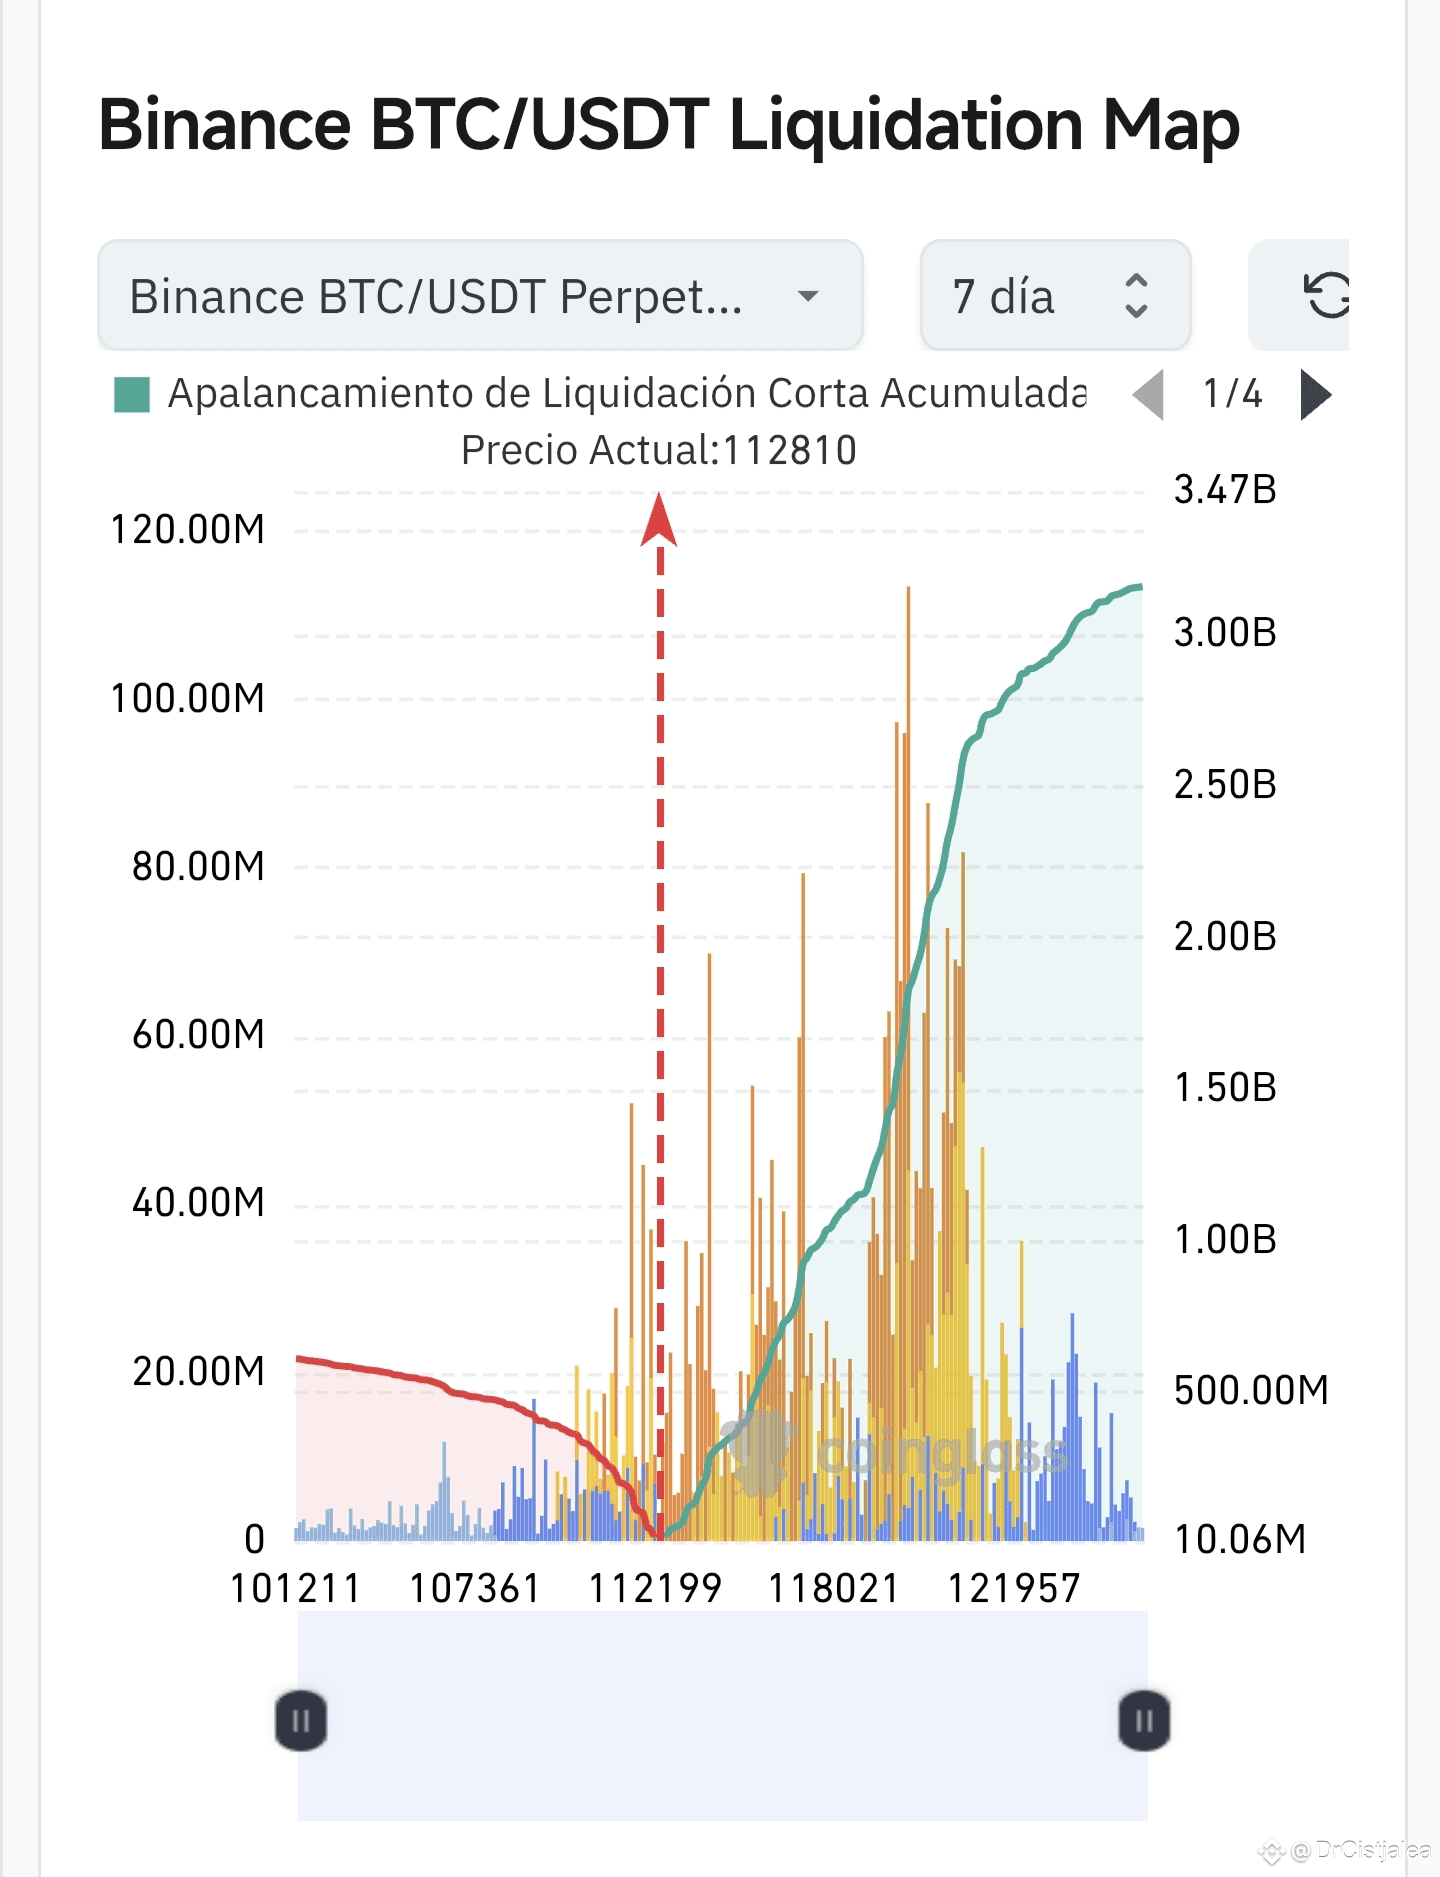Click the 1.00B right axis value
Image resolution: width=1440 pixels, height=1877 pixels.
point(1225,1240)
